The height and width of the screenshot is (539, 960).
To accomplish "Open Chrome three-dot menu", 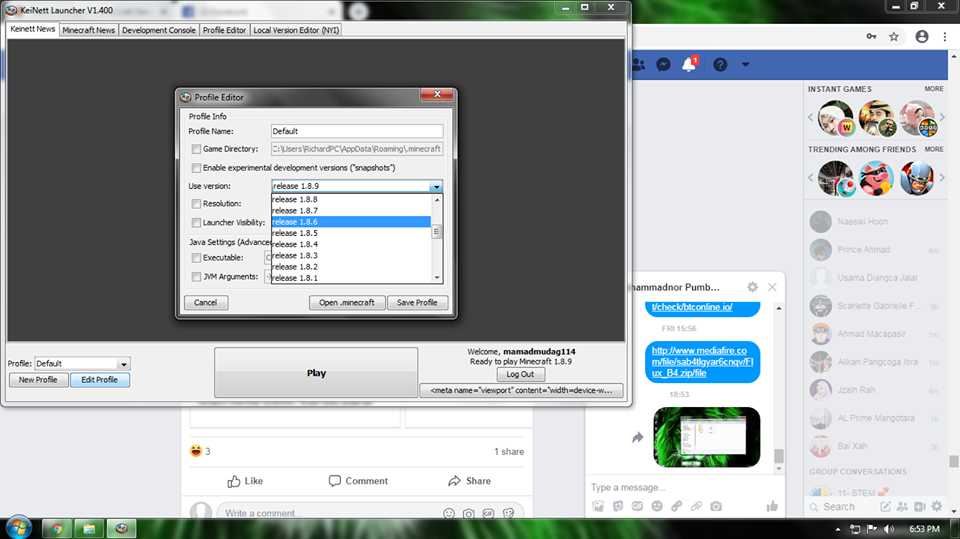I will click(945, 37).
